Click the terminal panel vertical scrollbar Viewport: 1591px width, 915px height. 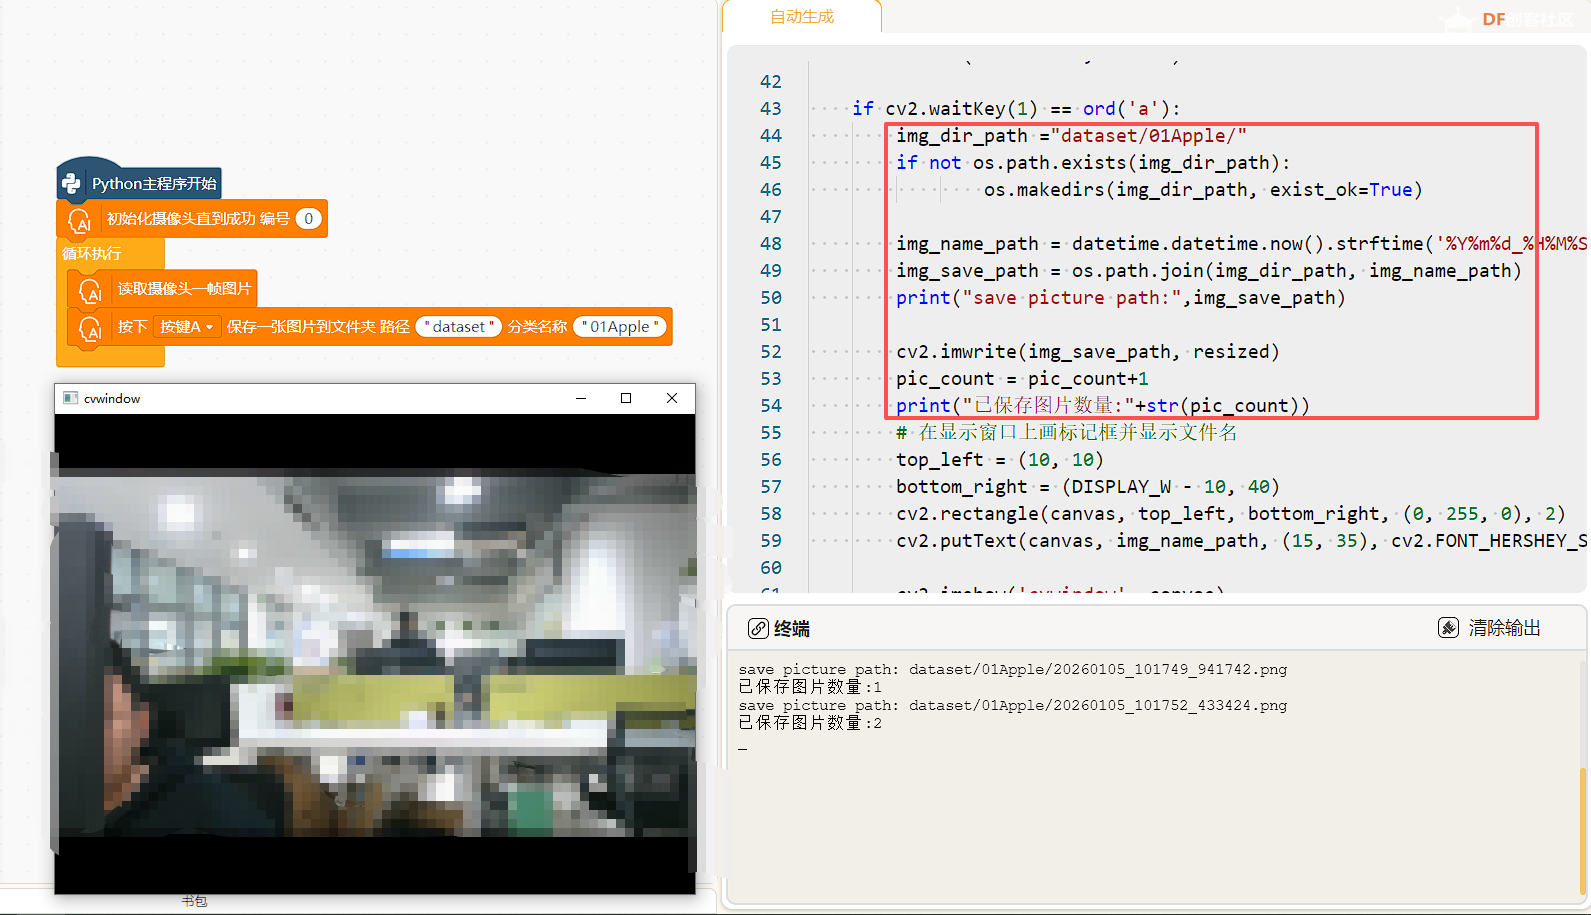click(x=1582, y=830)
